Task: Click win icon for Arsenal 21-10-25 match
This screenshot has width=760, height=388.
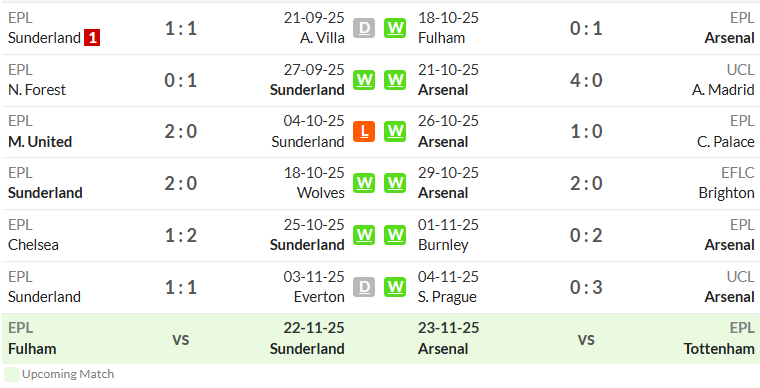Action: tap(395, 80)
